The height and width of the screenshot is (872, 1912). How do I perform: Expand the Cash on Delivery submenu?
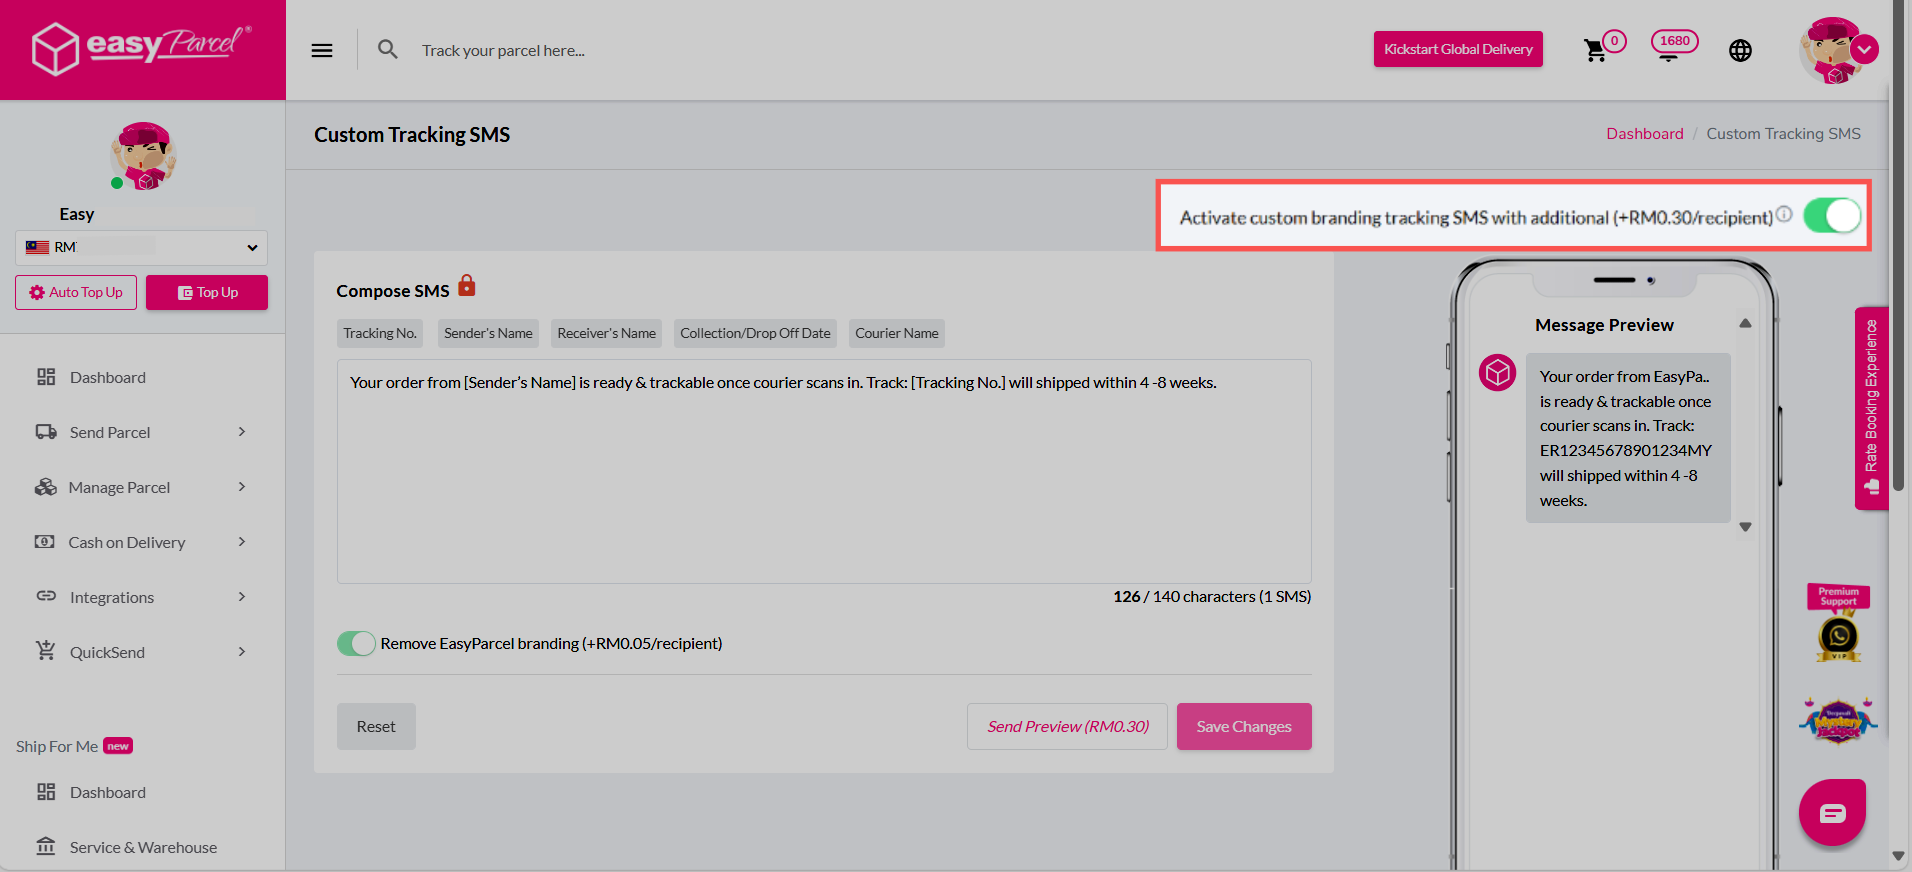[x=242, y=542]
